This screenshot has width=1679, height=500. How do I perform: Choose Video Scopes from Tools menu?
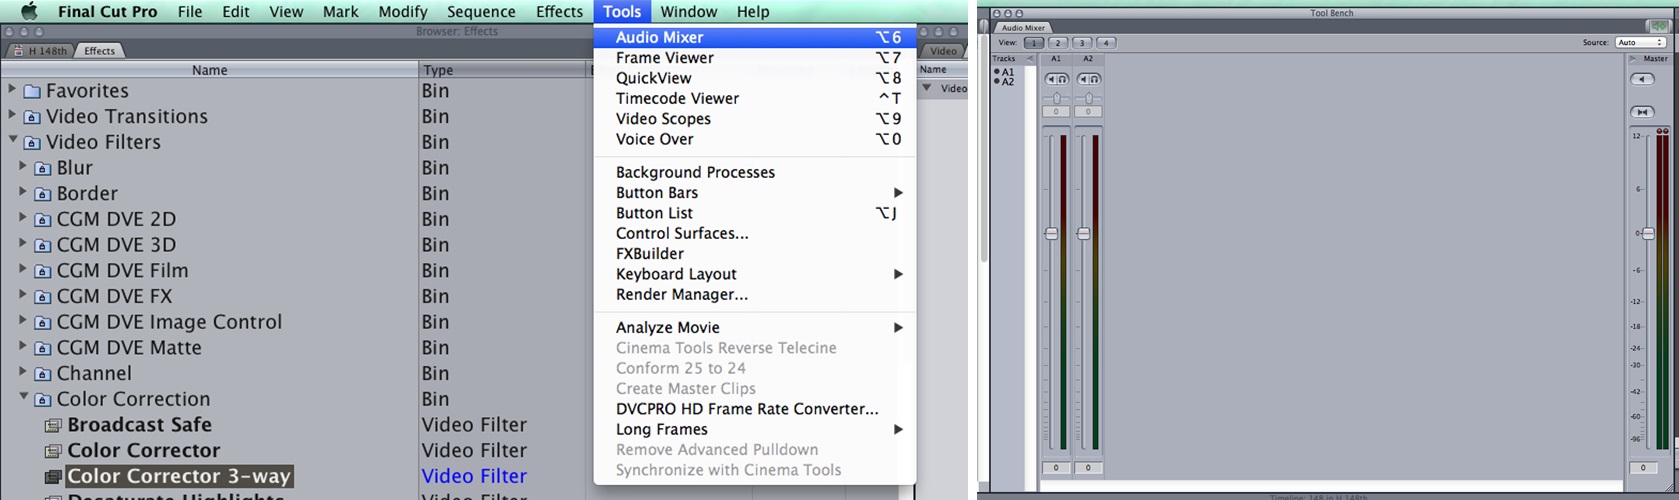pos(755,119)
